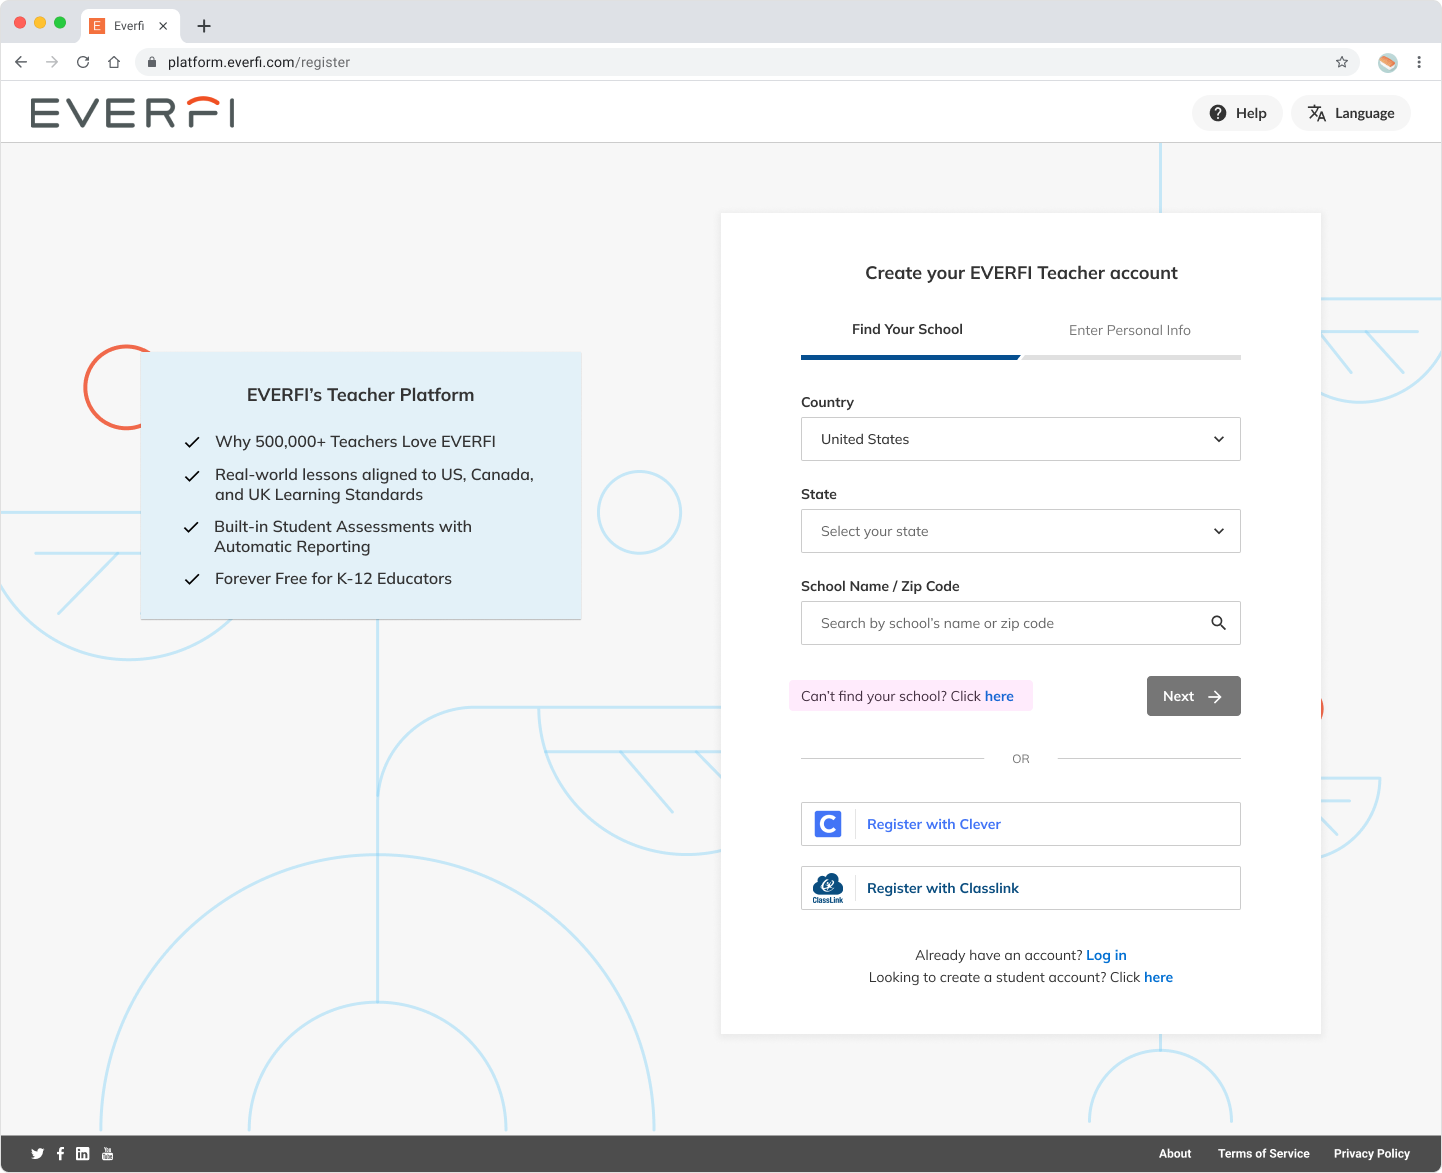Open the browser profile avatar

pyautogui.click(x=1388, y=62)
